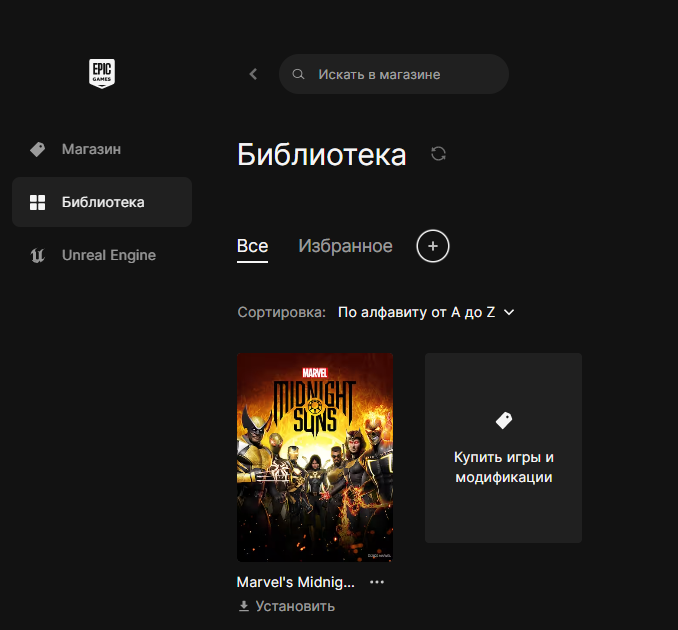Click the magnifier icon in the search bar
Screen dimensions: 678x630
point(298,74)
